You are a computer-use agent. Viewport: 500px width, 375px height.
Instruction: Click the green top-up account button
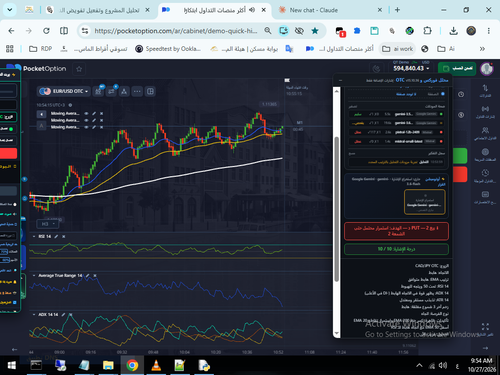click(x=457, y=68)
